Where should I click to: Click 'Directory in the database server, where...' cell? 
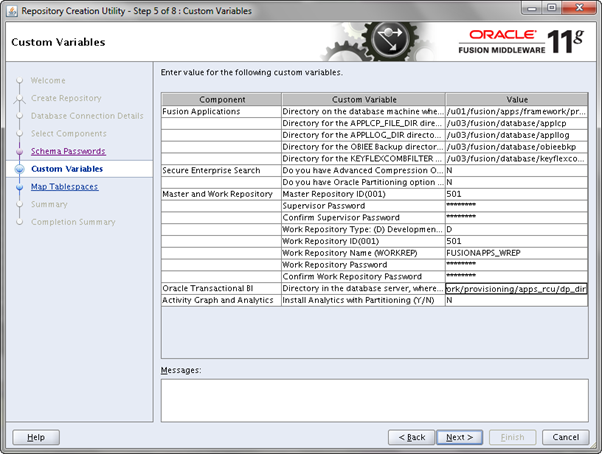tap(364, 289)
